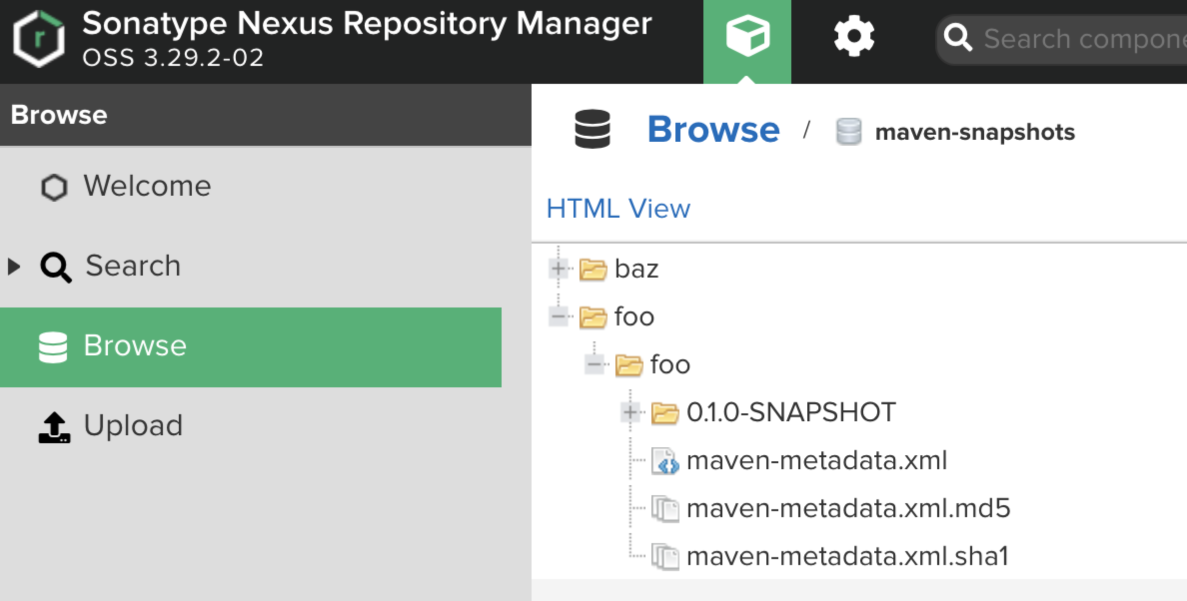Open Administration gear settings icon
The image size is (1187, 601).
coord(854,39)
